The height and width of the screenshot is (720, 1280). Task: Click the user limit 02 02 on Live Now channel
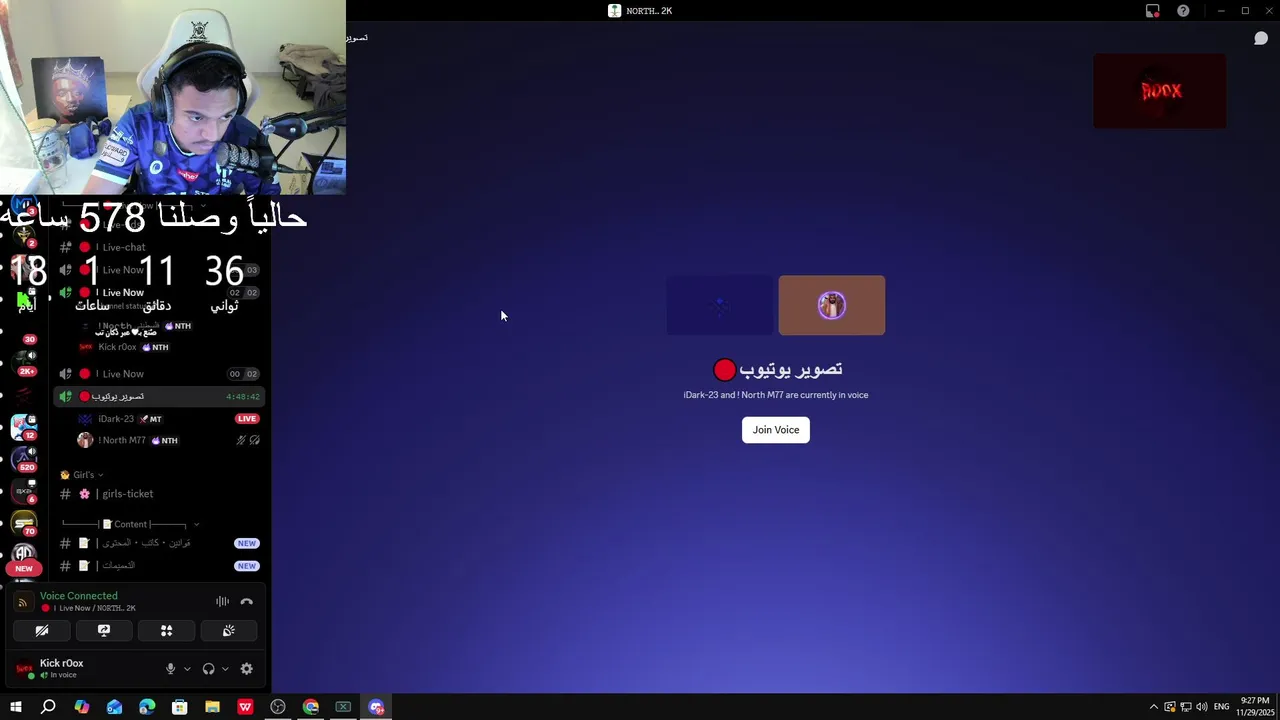click(243, 293)
